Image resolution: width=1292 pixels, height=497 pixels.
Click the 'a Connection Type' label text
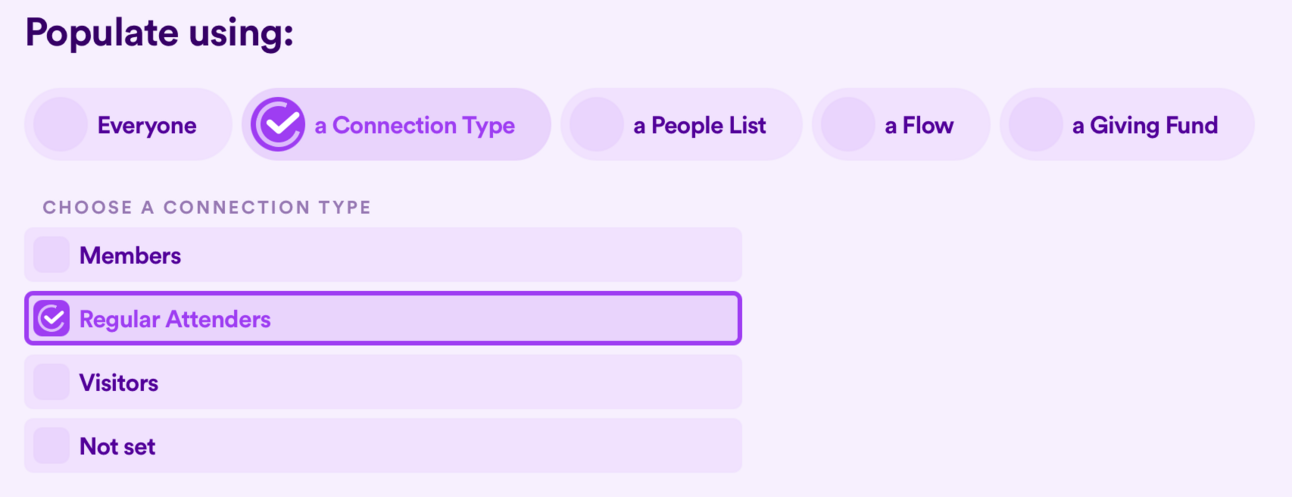coord(415,126)
